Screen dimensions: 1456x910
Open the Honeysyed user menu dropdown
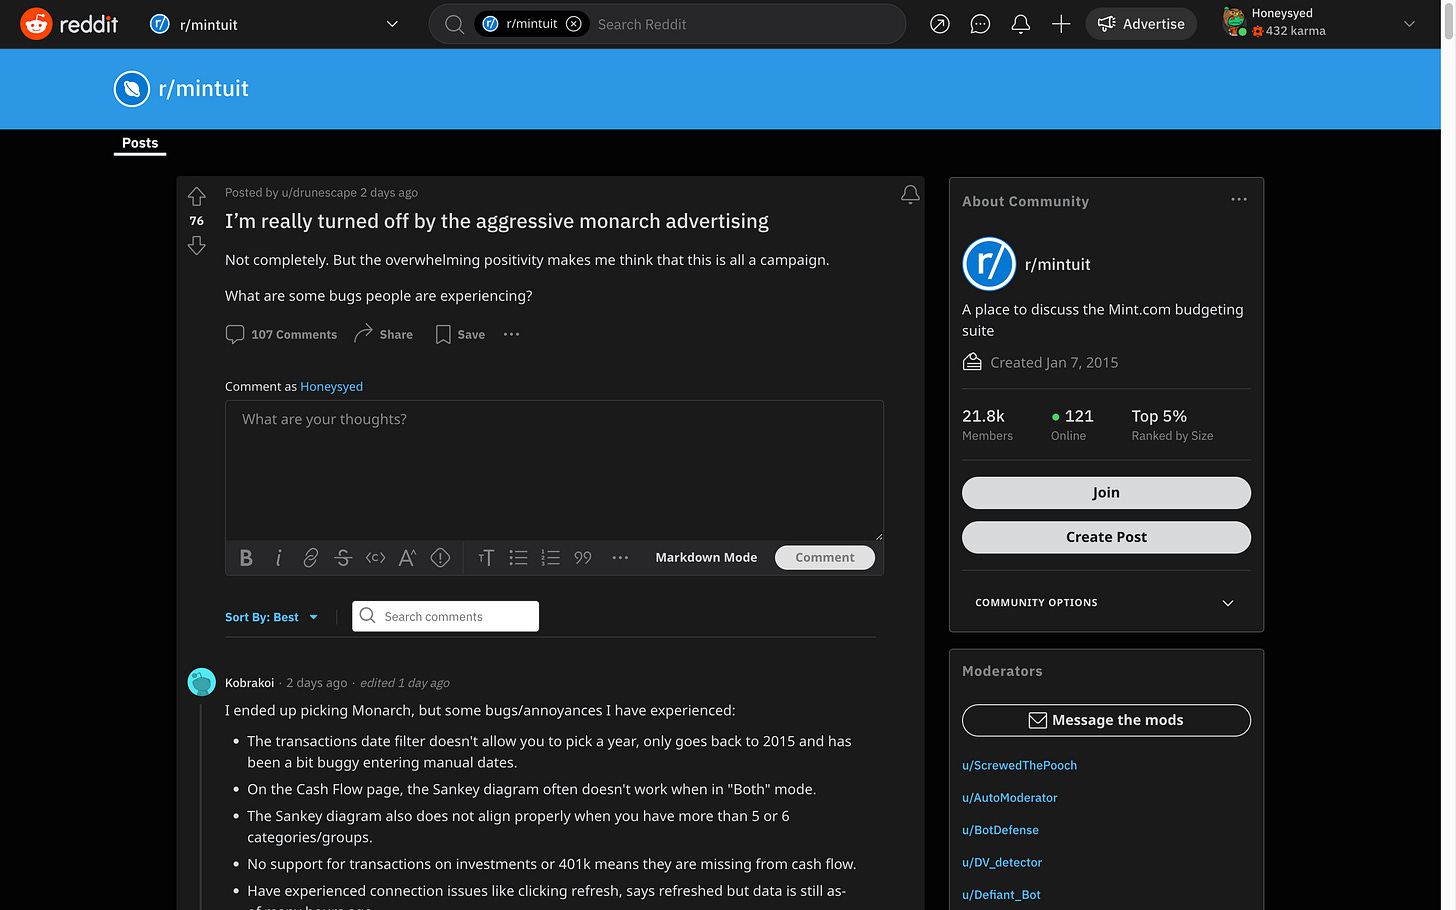coord(1320,23)
